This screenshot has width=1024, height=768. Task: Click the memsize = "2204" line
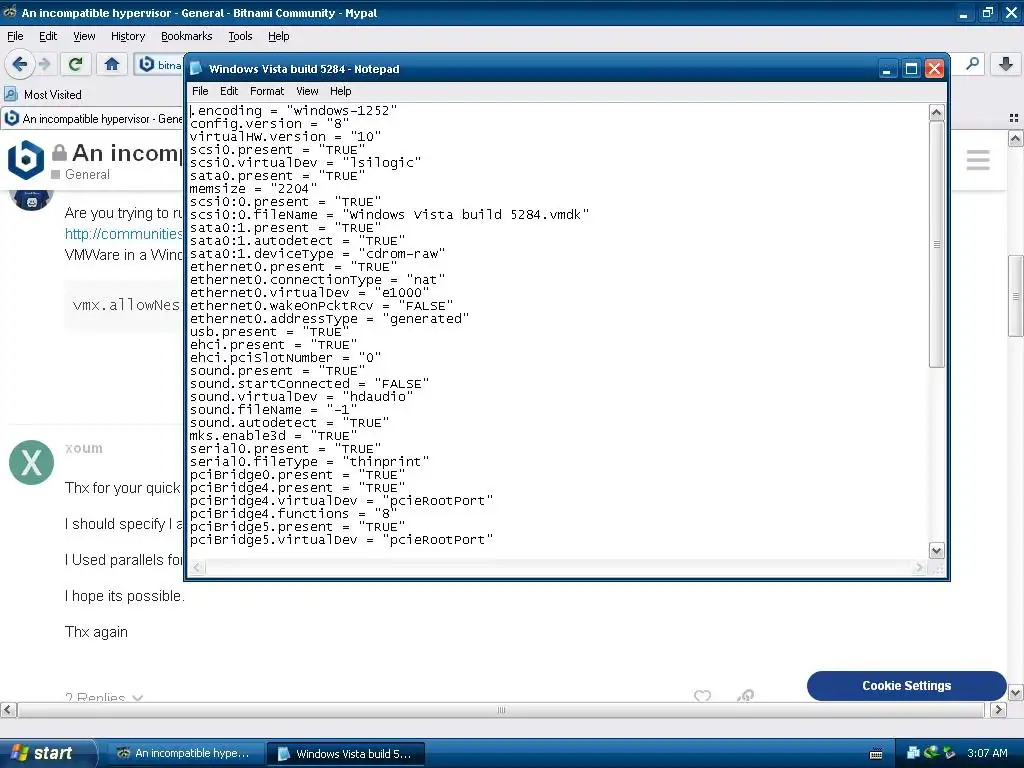coord(253,189)
